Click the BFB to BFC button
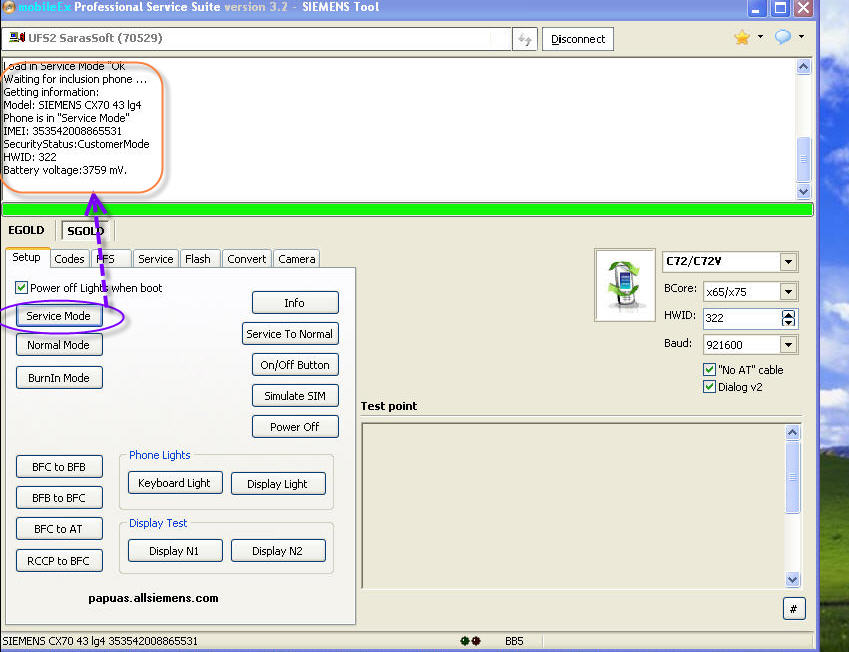 pyautogui.click(x=59, y=498)
